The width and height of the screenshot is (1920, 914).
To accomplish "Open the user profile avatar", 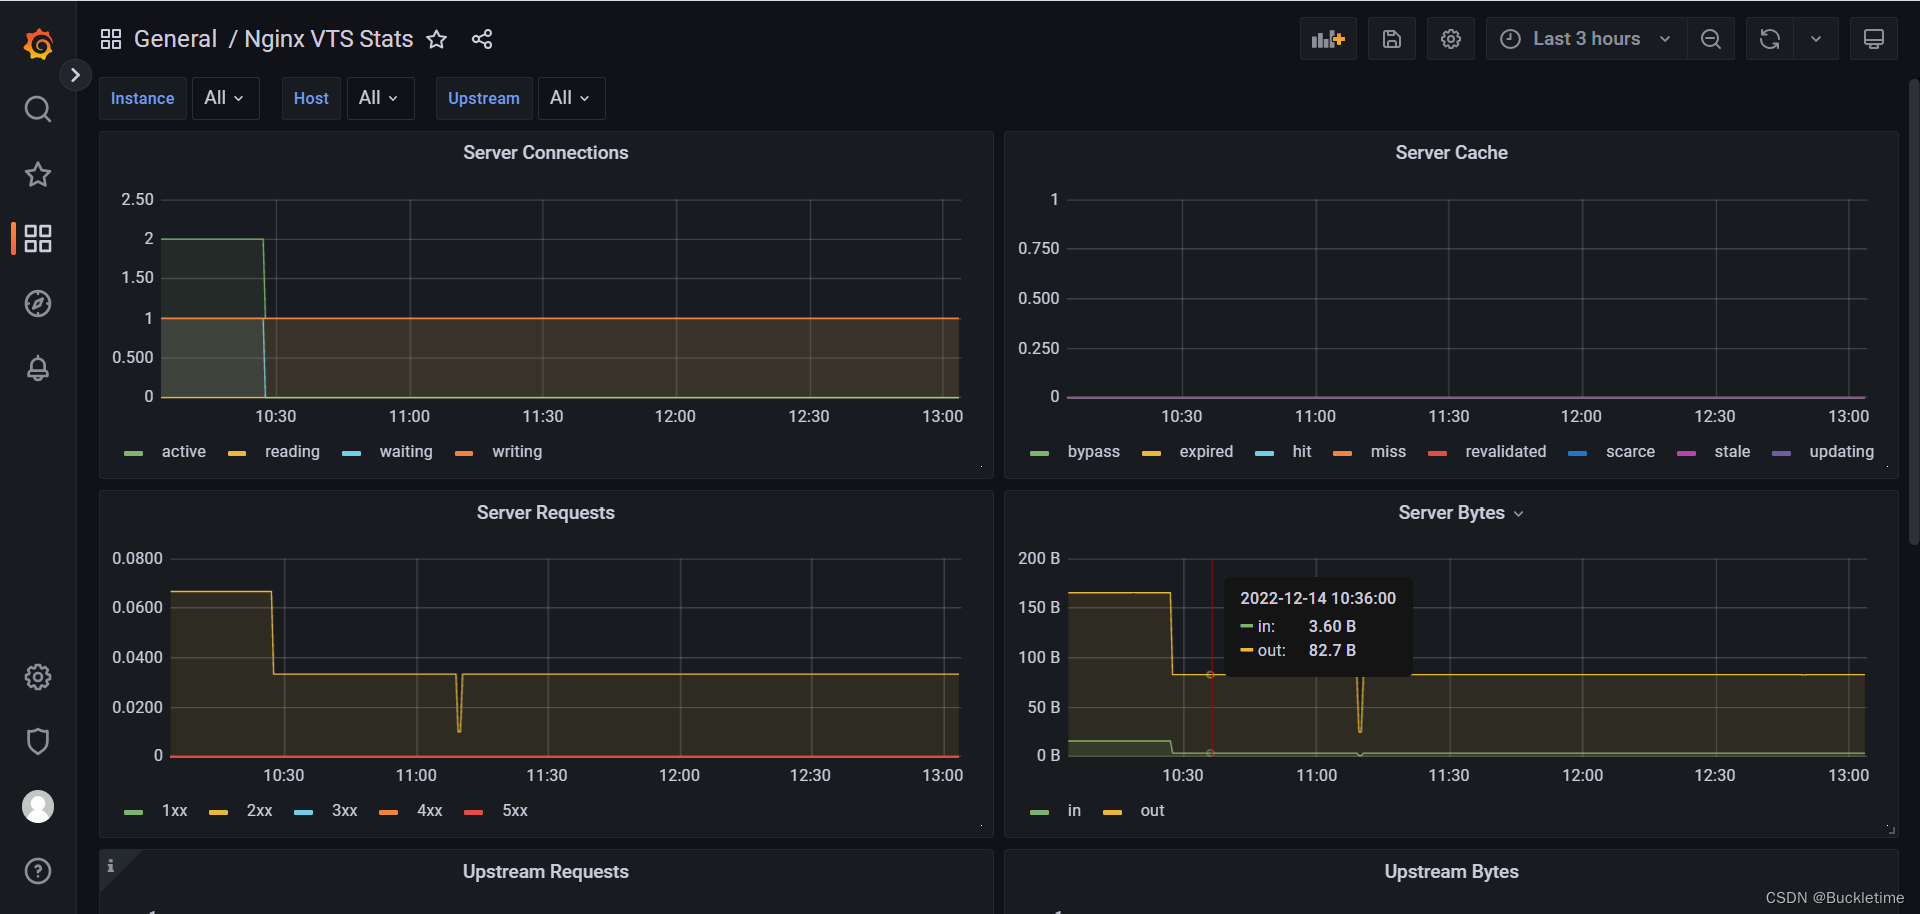I will (x=38, y=806).
